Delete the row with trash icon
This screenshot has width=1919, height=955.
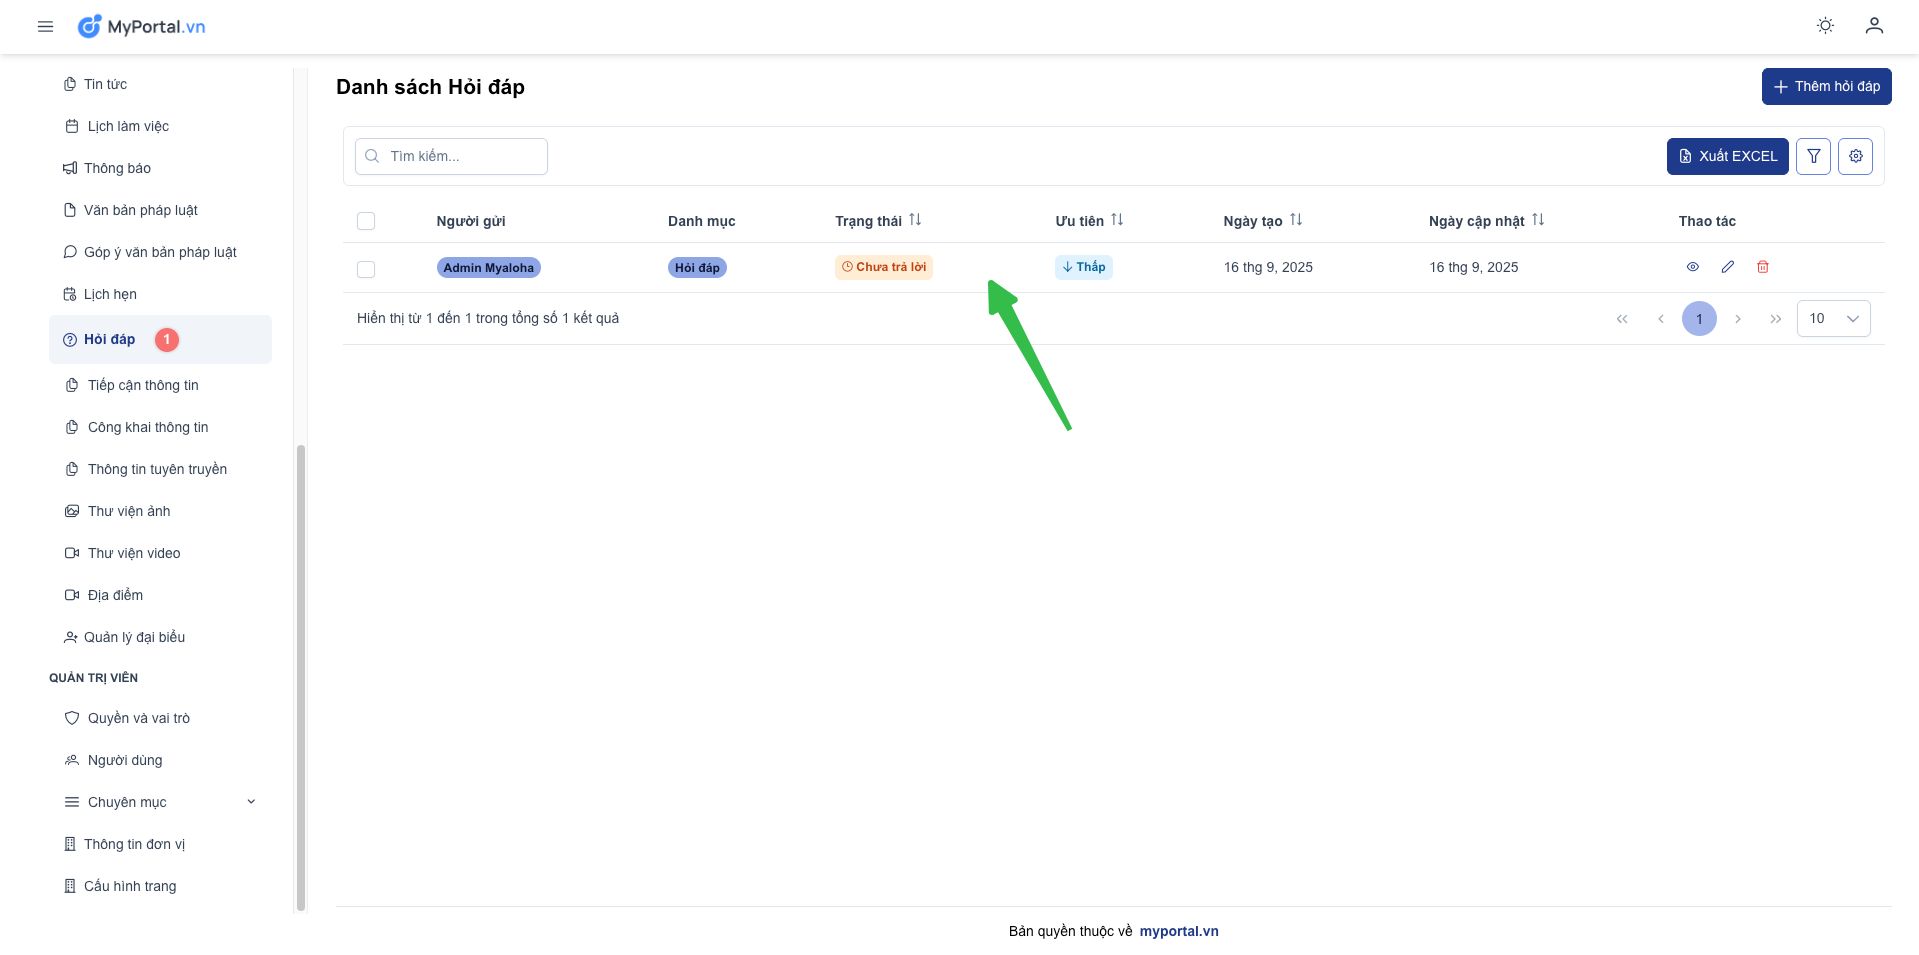pyautogui.click(x=1762, y=267)
